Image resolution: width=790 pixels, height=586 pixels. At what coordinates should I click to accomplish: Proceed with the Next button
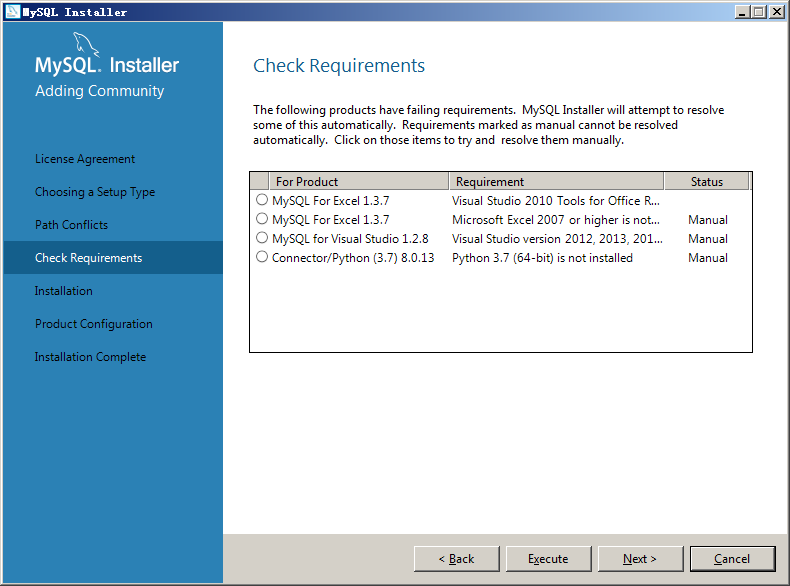pyautogui.click(x=640, y=559)
